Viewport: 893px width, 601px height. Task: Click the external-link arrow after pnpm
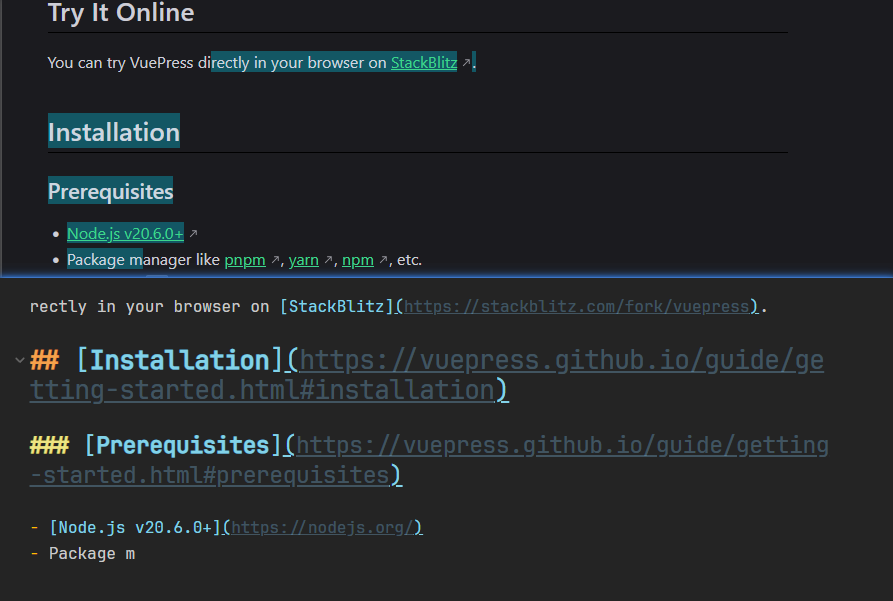pos(275,260)
